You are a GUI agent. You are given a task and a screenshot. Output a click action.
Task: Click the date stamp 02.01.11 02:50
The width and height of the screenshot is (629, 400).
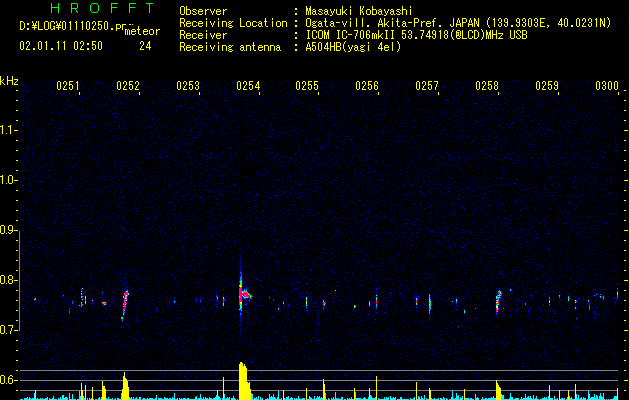click(x=61, y=46)
